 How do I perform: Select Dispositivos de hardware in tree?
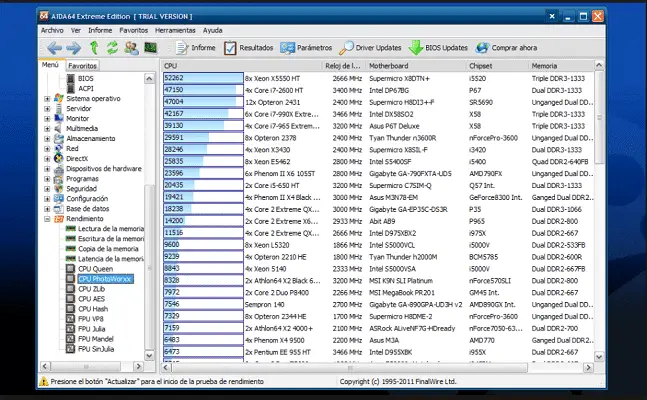[x=104, y=168]
